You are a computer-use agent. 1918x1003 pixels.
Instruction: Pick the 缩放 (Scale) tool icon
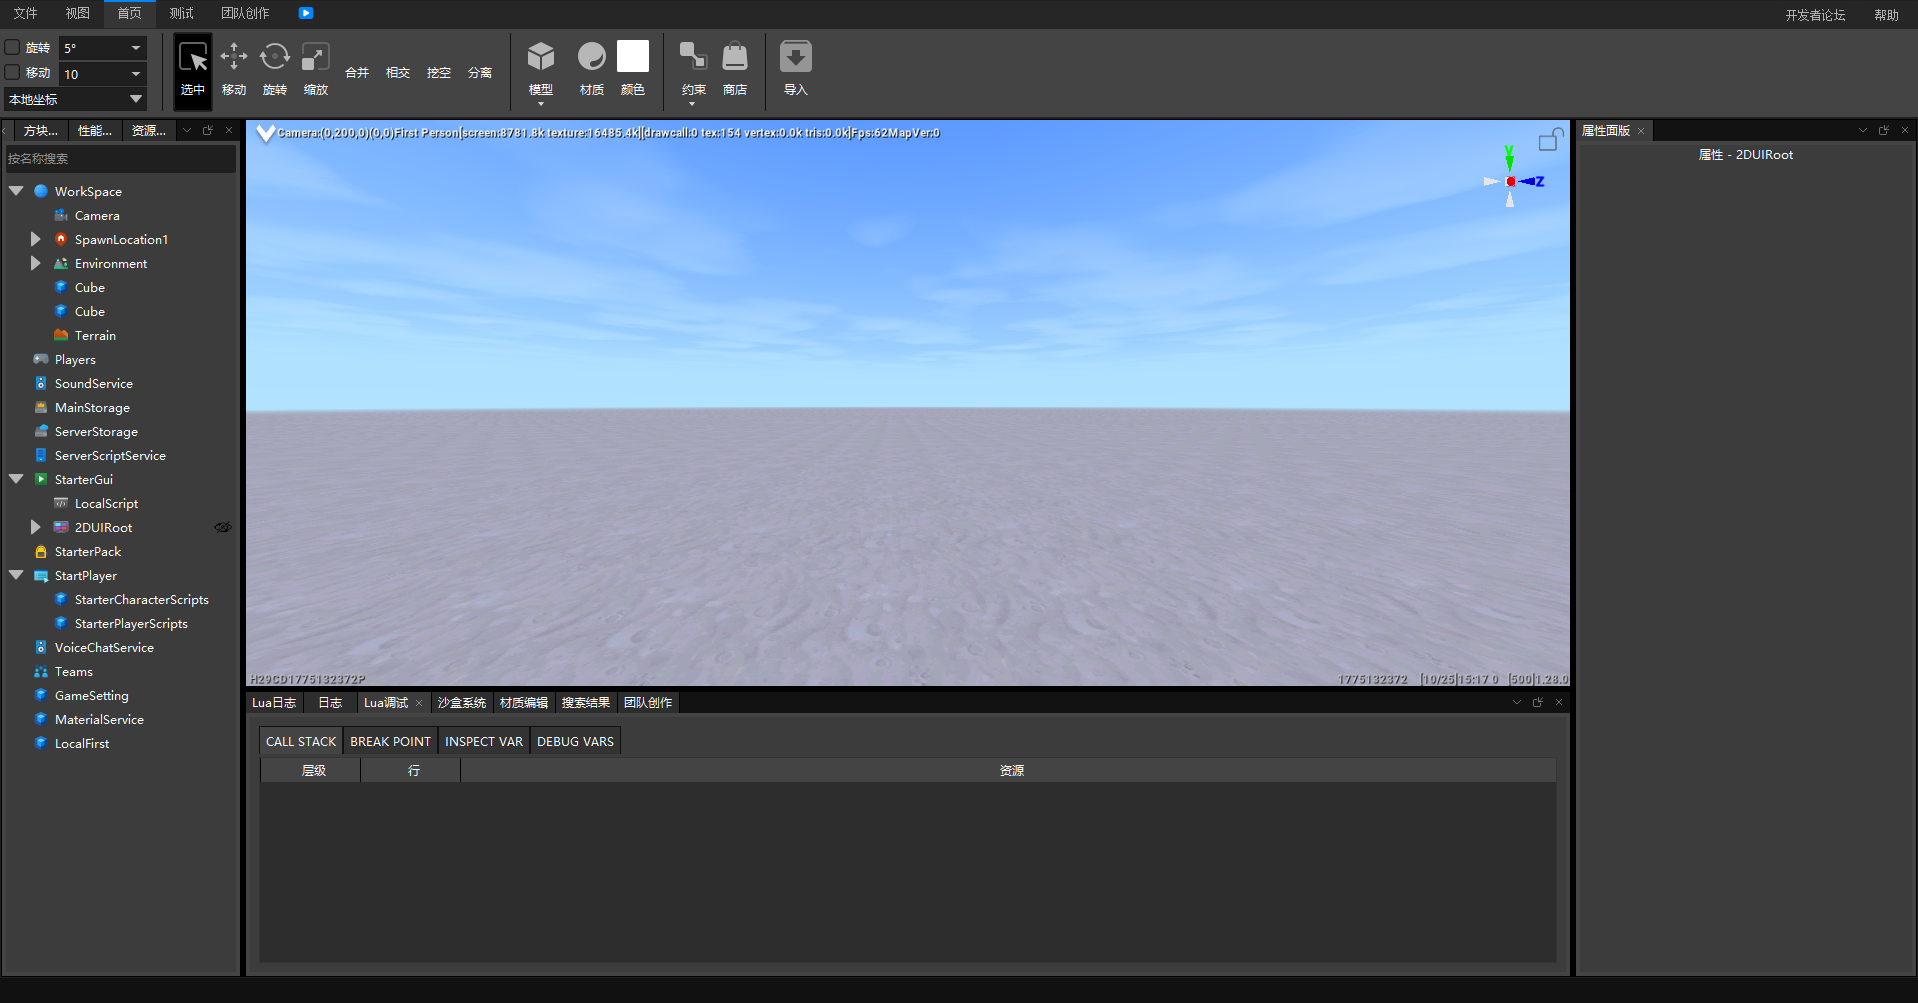pos(316,57)
